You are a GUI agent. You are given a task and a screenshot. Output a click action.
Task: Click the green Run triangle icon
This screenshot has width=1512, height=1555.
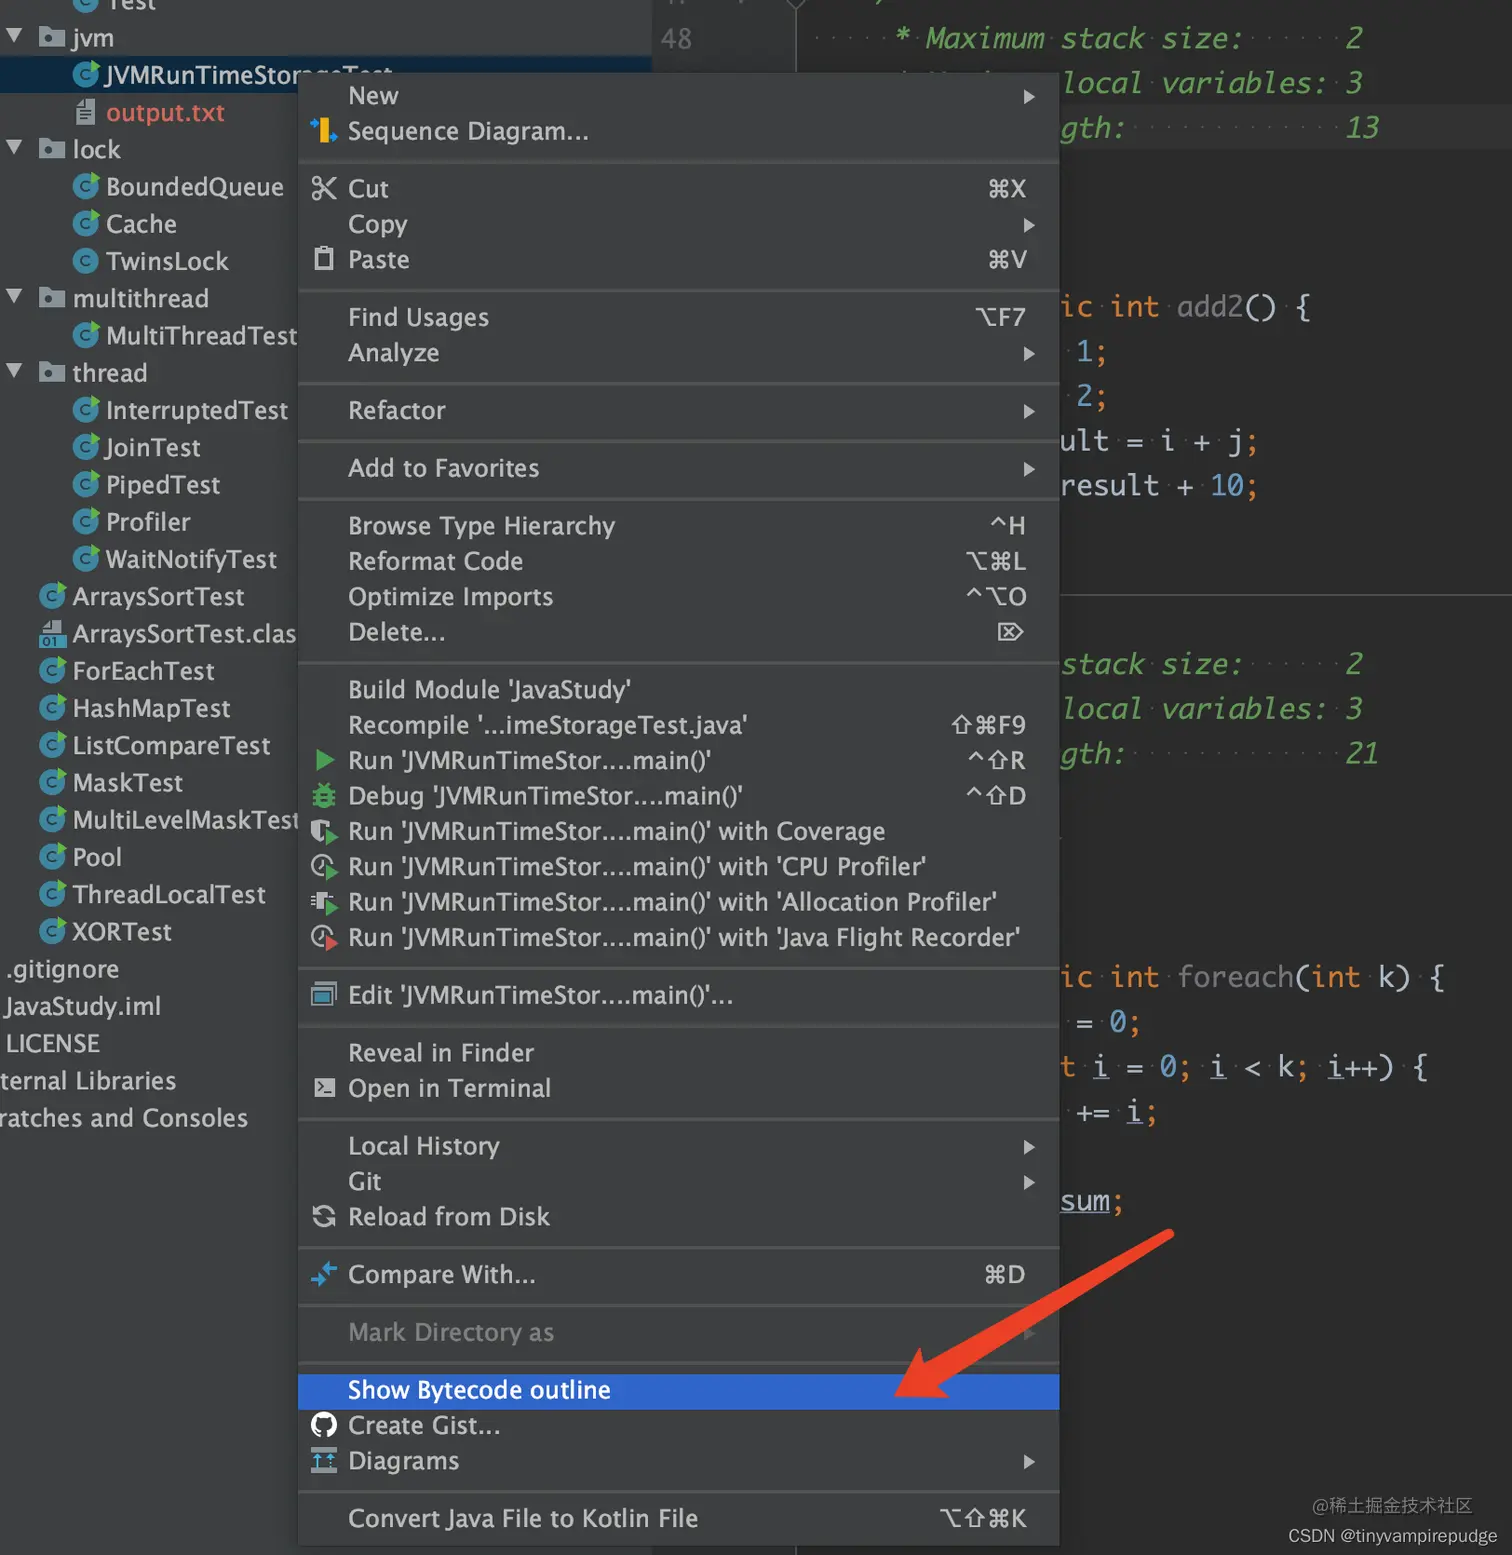324,760
